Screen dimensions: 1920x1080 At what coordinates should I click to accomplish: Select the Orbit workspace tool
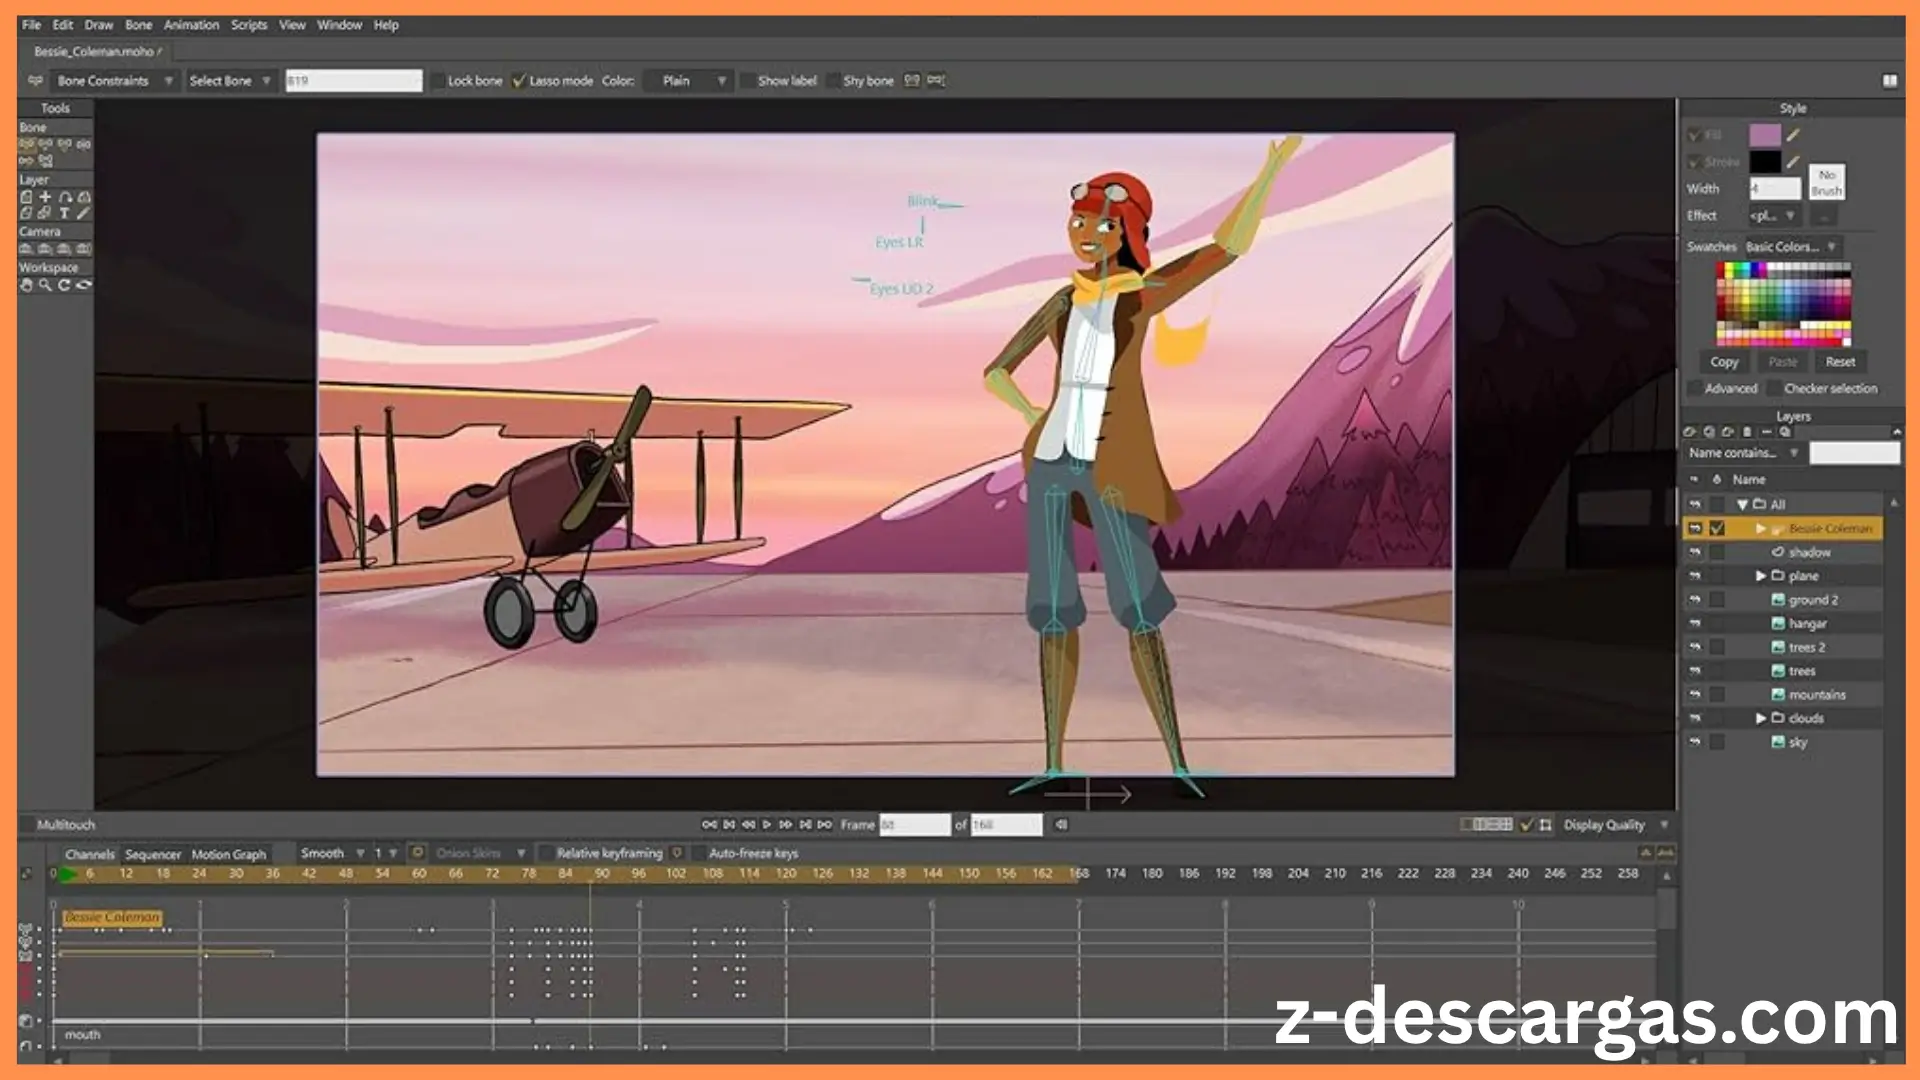[x=84, y=285]
